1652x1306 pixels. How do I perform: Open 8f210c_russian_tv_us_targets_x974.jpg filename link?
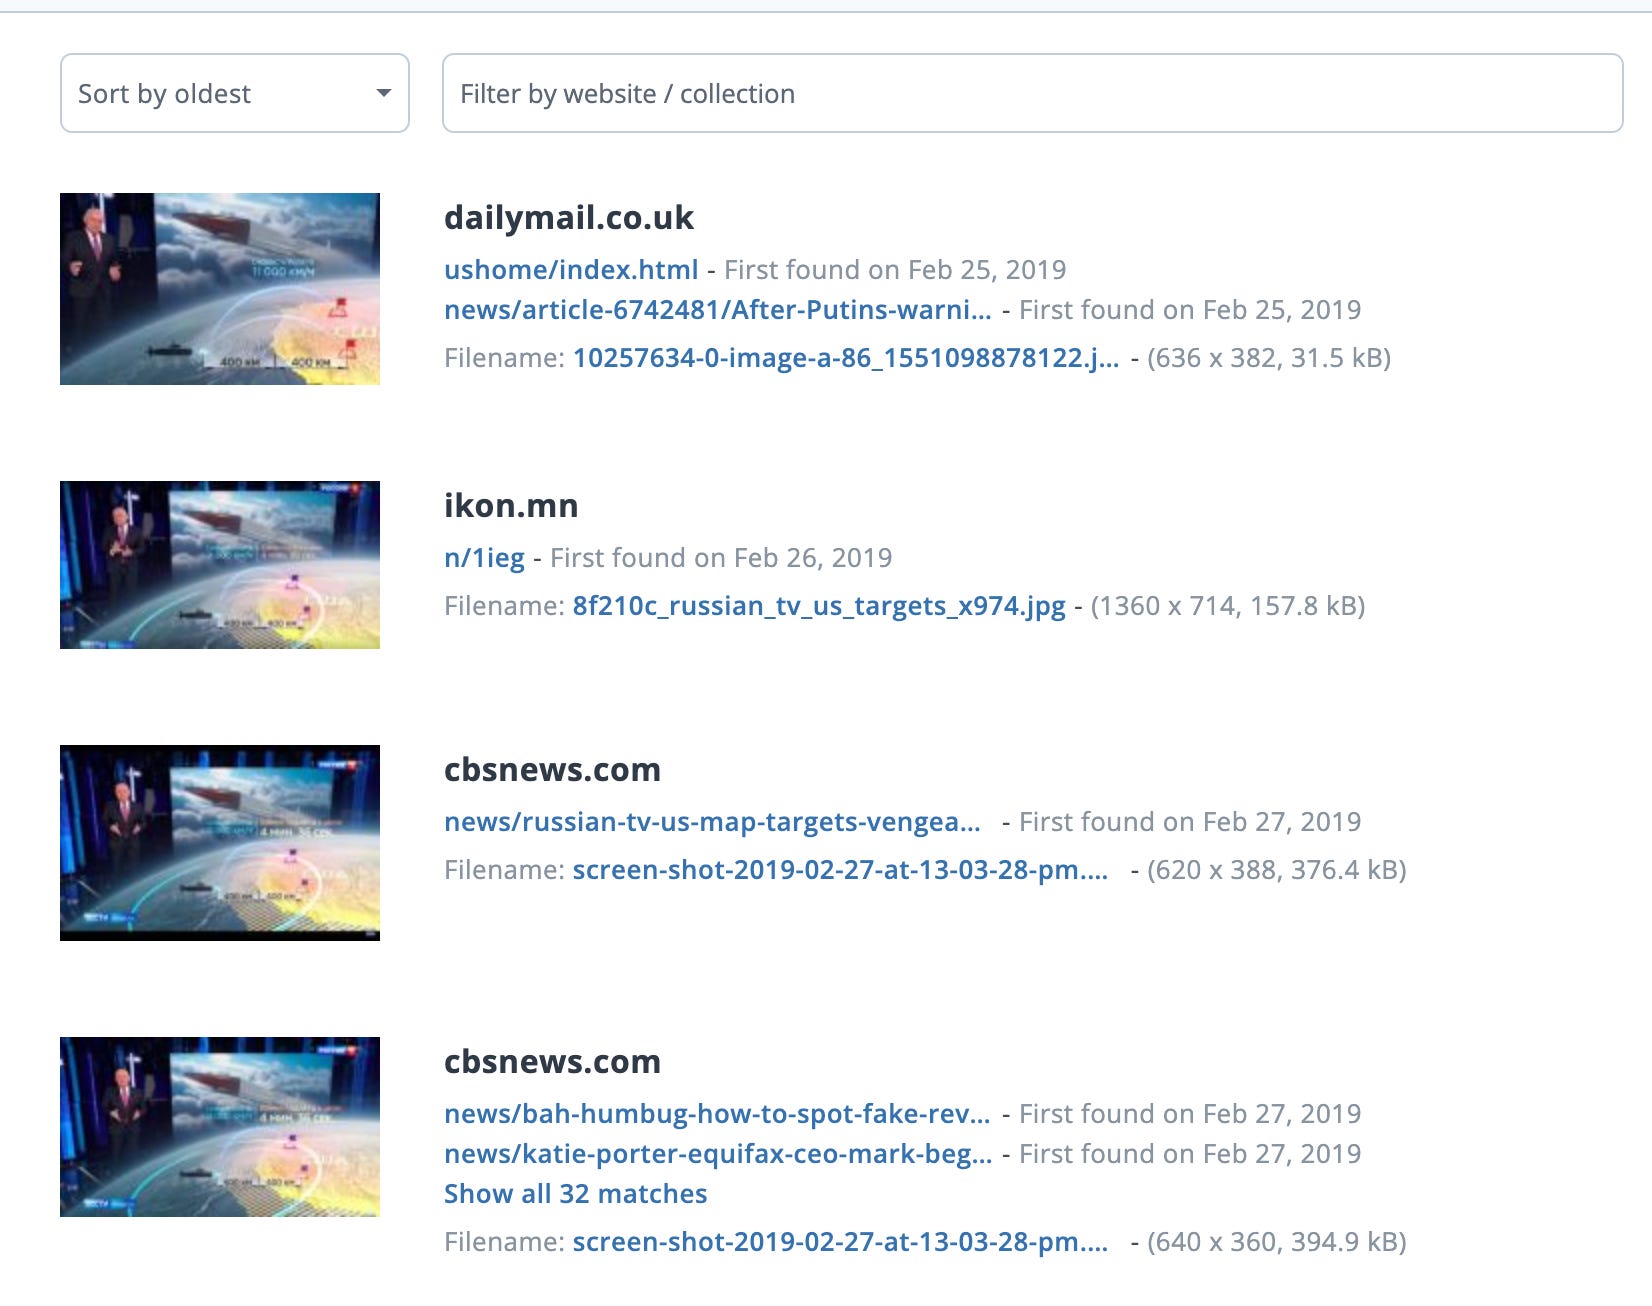(819, 606)
